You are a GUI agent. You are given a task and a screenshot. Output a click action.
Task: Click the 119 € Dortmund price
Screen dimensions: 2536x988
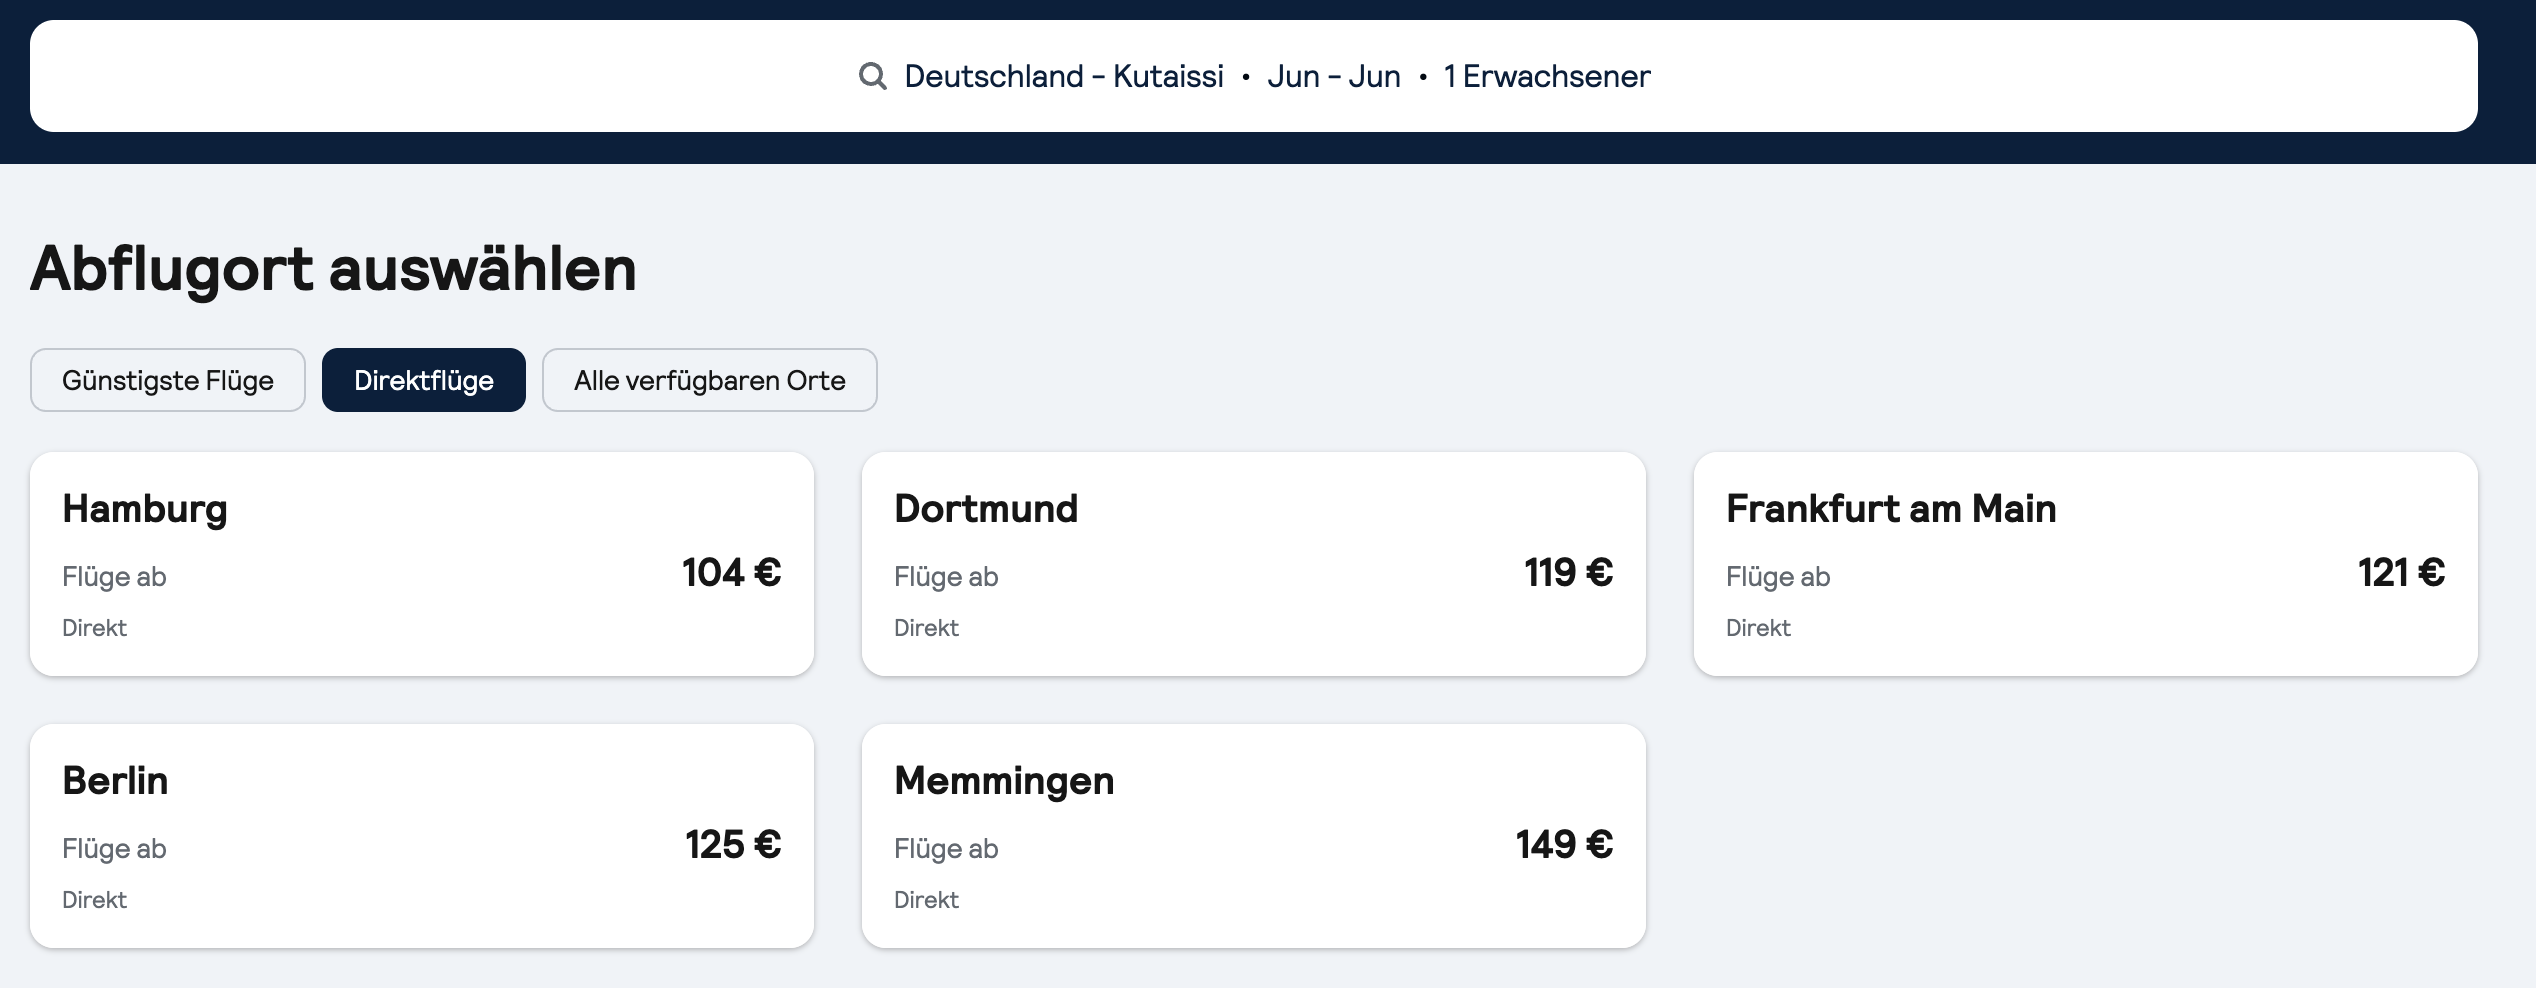point(1569,573)
